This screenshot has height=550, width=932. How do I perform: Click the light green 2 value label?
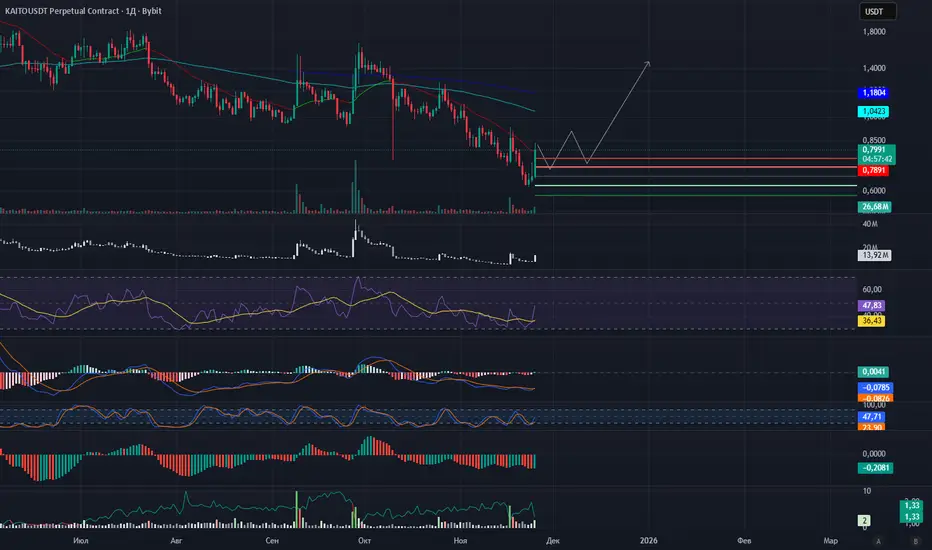(865, 520)
